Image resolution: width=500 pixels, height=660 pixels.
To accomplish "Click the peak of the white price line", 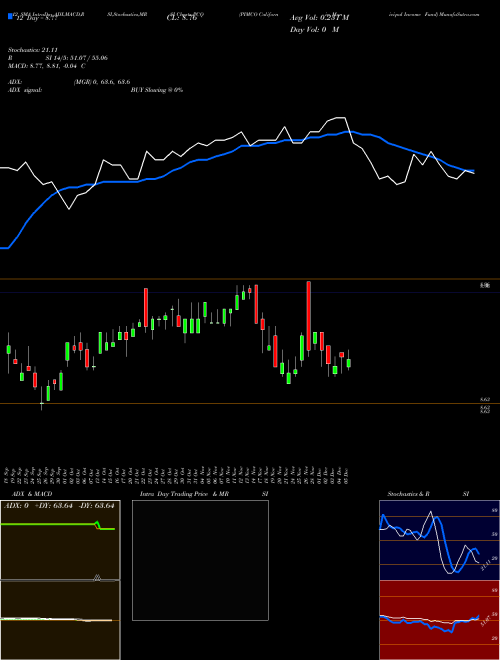I will pos(340,118).
